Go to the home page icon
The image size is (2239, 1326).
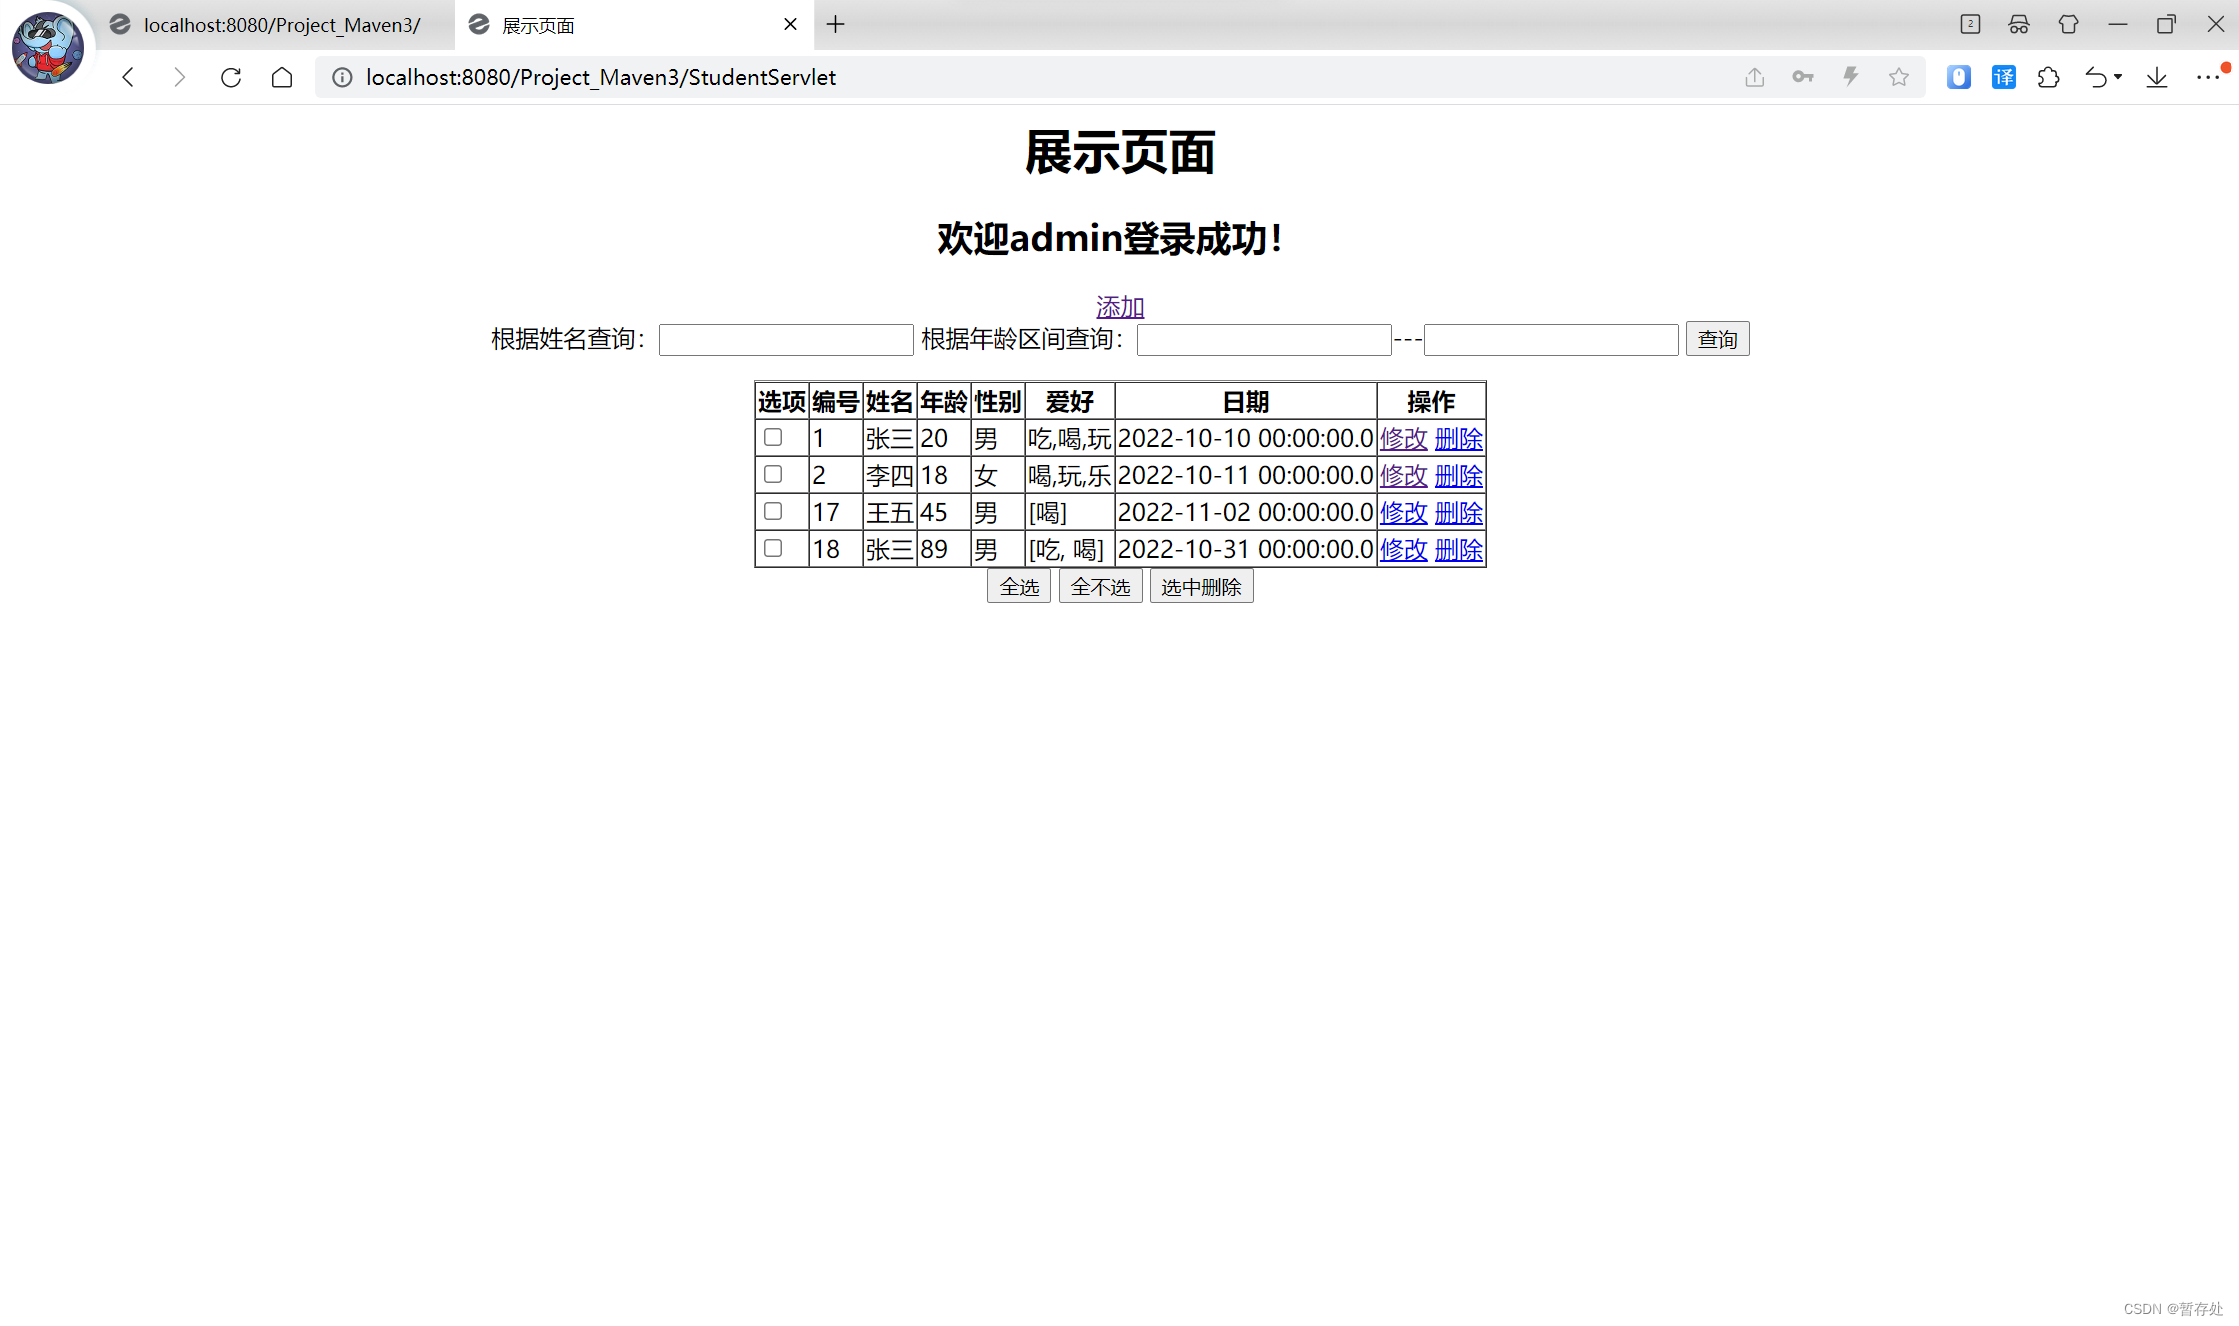coord(282,77)
